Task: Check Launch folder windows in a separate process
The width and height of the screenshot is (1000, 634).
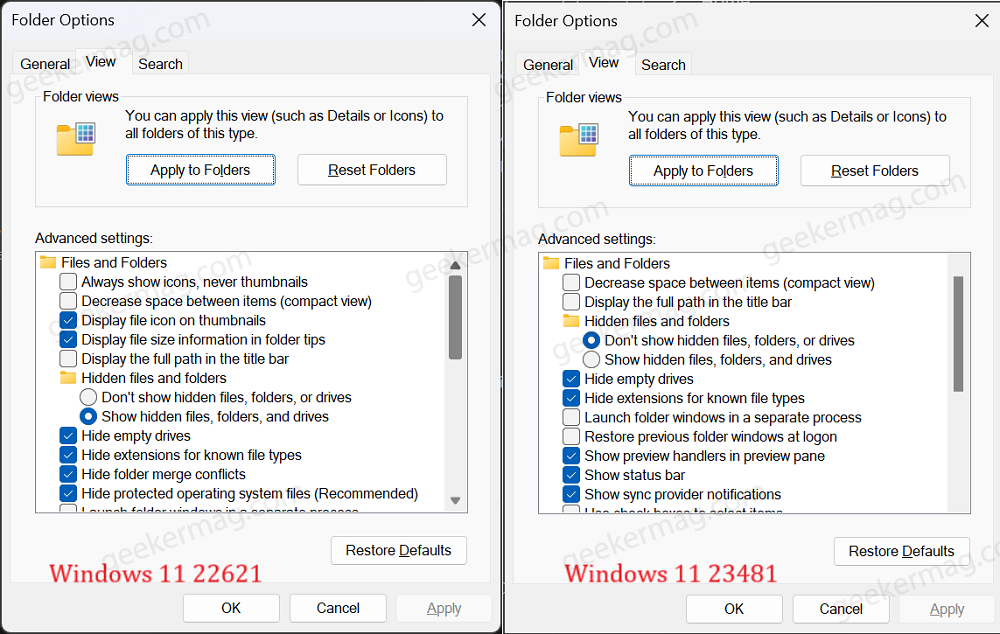Action: click(571, 417)
